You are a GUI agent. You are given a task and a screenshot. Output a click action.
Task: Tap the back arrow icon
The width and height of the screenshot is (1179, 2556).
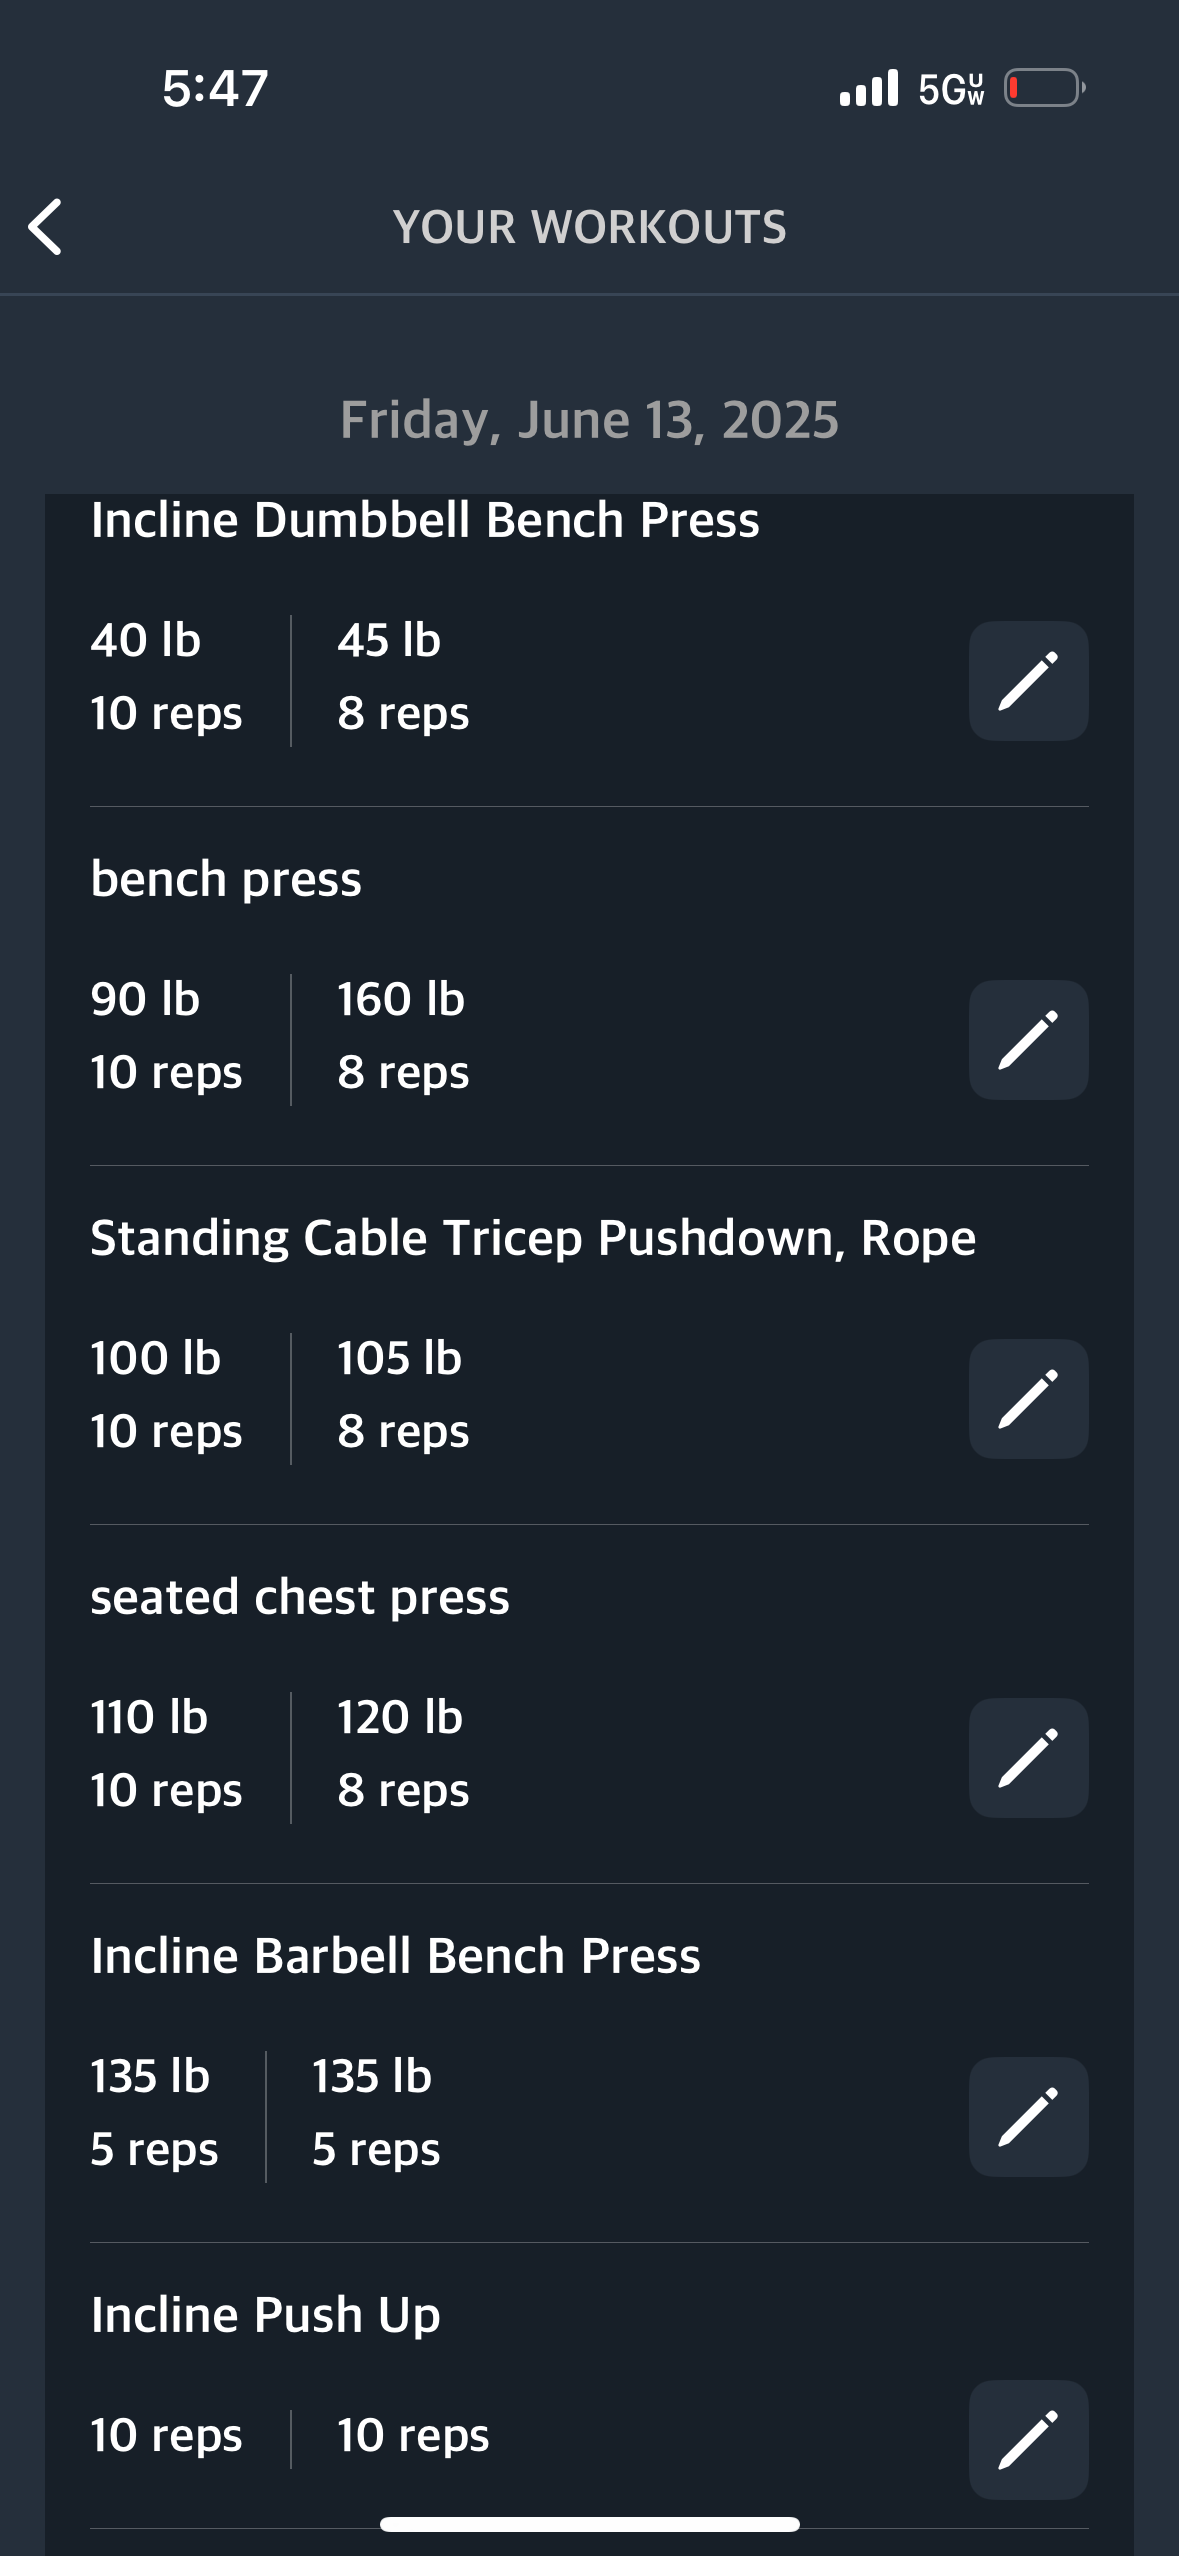coord(45,227)
